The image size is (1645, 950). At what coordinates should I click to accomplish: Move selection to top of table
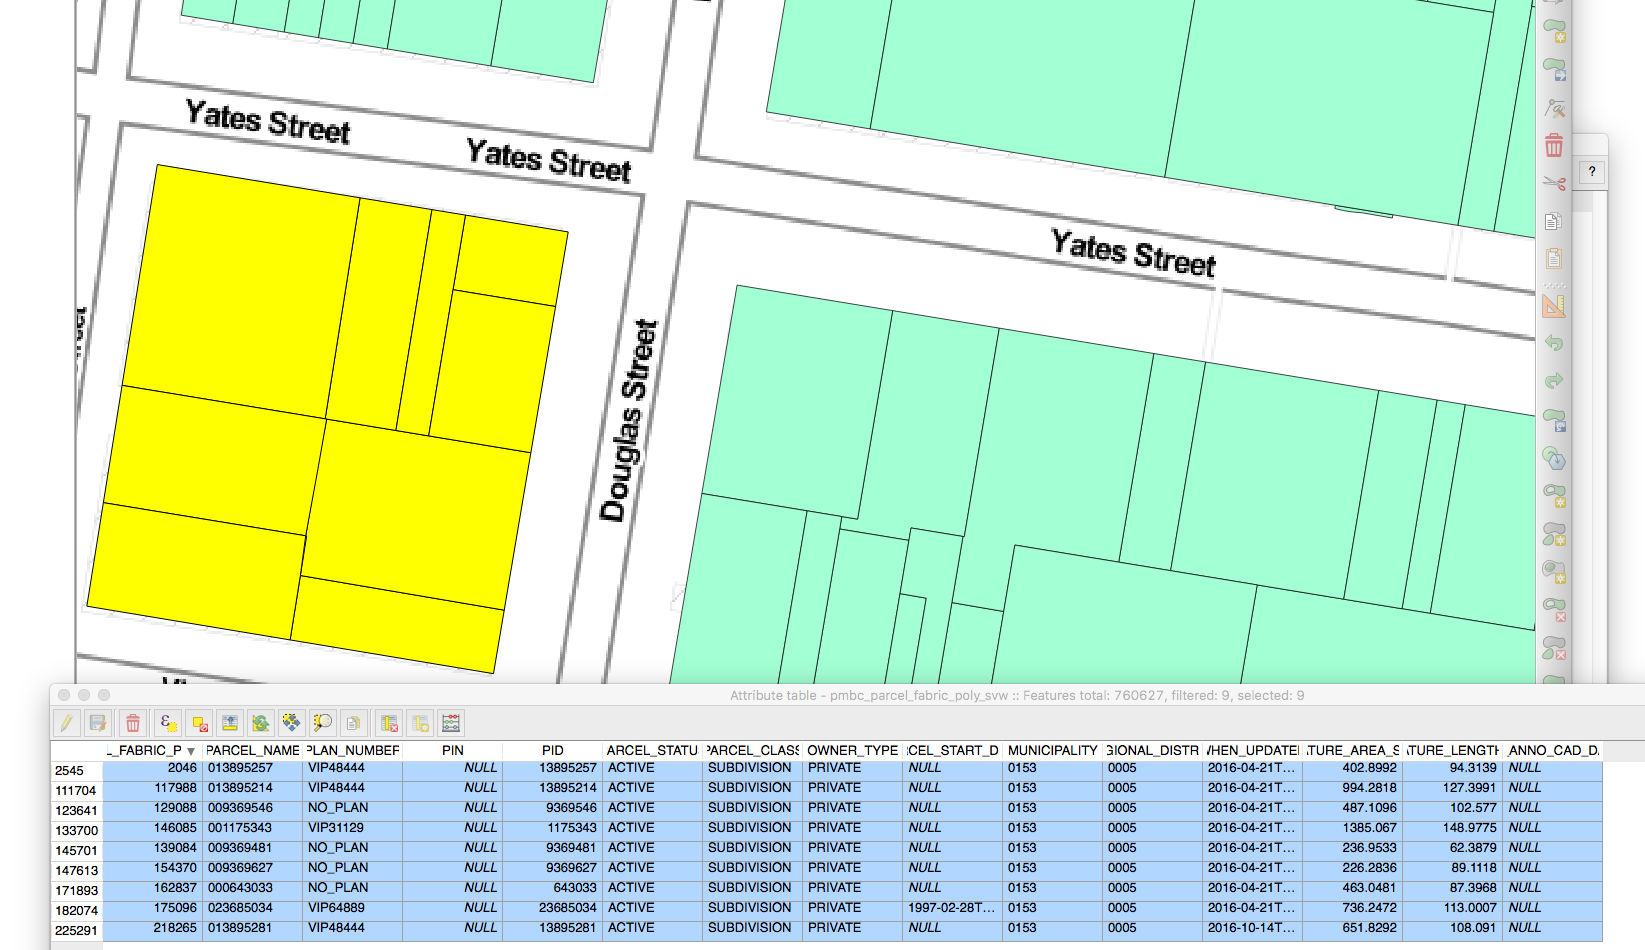pyautogui.click(x=230, y=723)
